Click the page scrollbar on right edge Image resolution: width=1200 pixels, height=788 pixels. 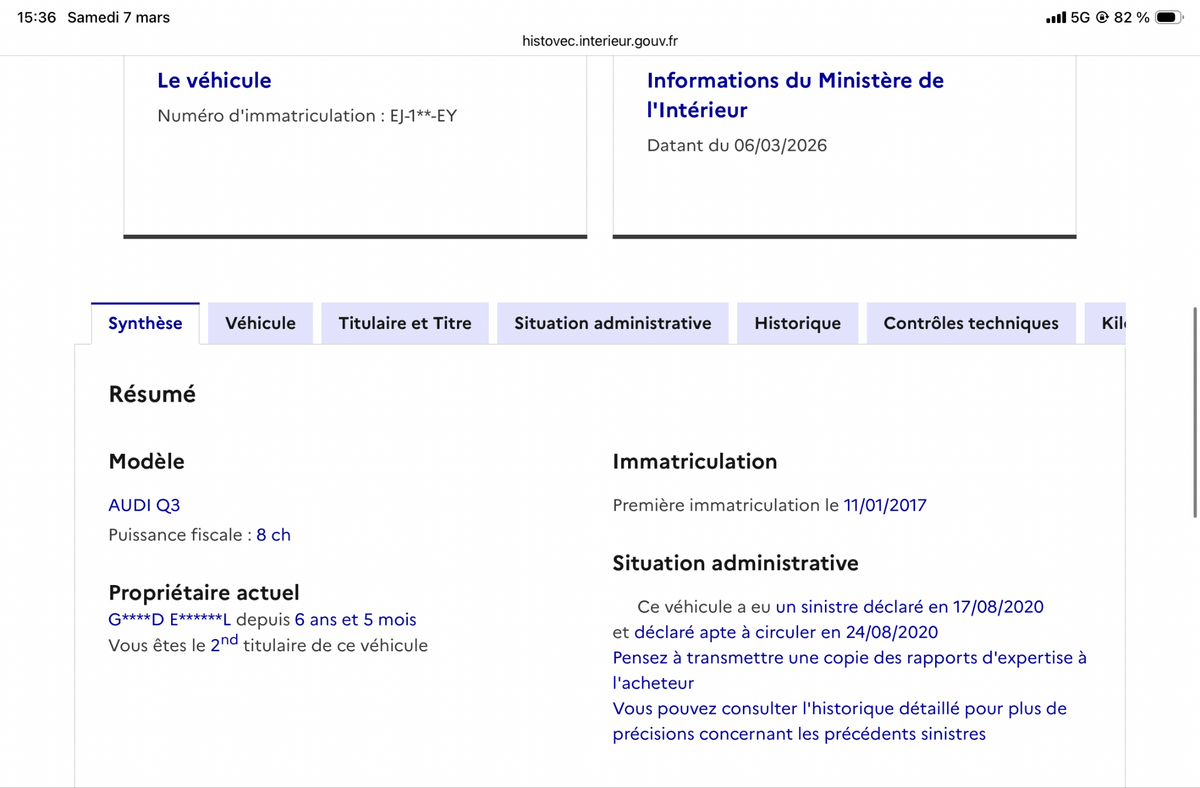tap(1195, 412)
